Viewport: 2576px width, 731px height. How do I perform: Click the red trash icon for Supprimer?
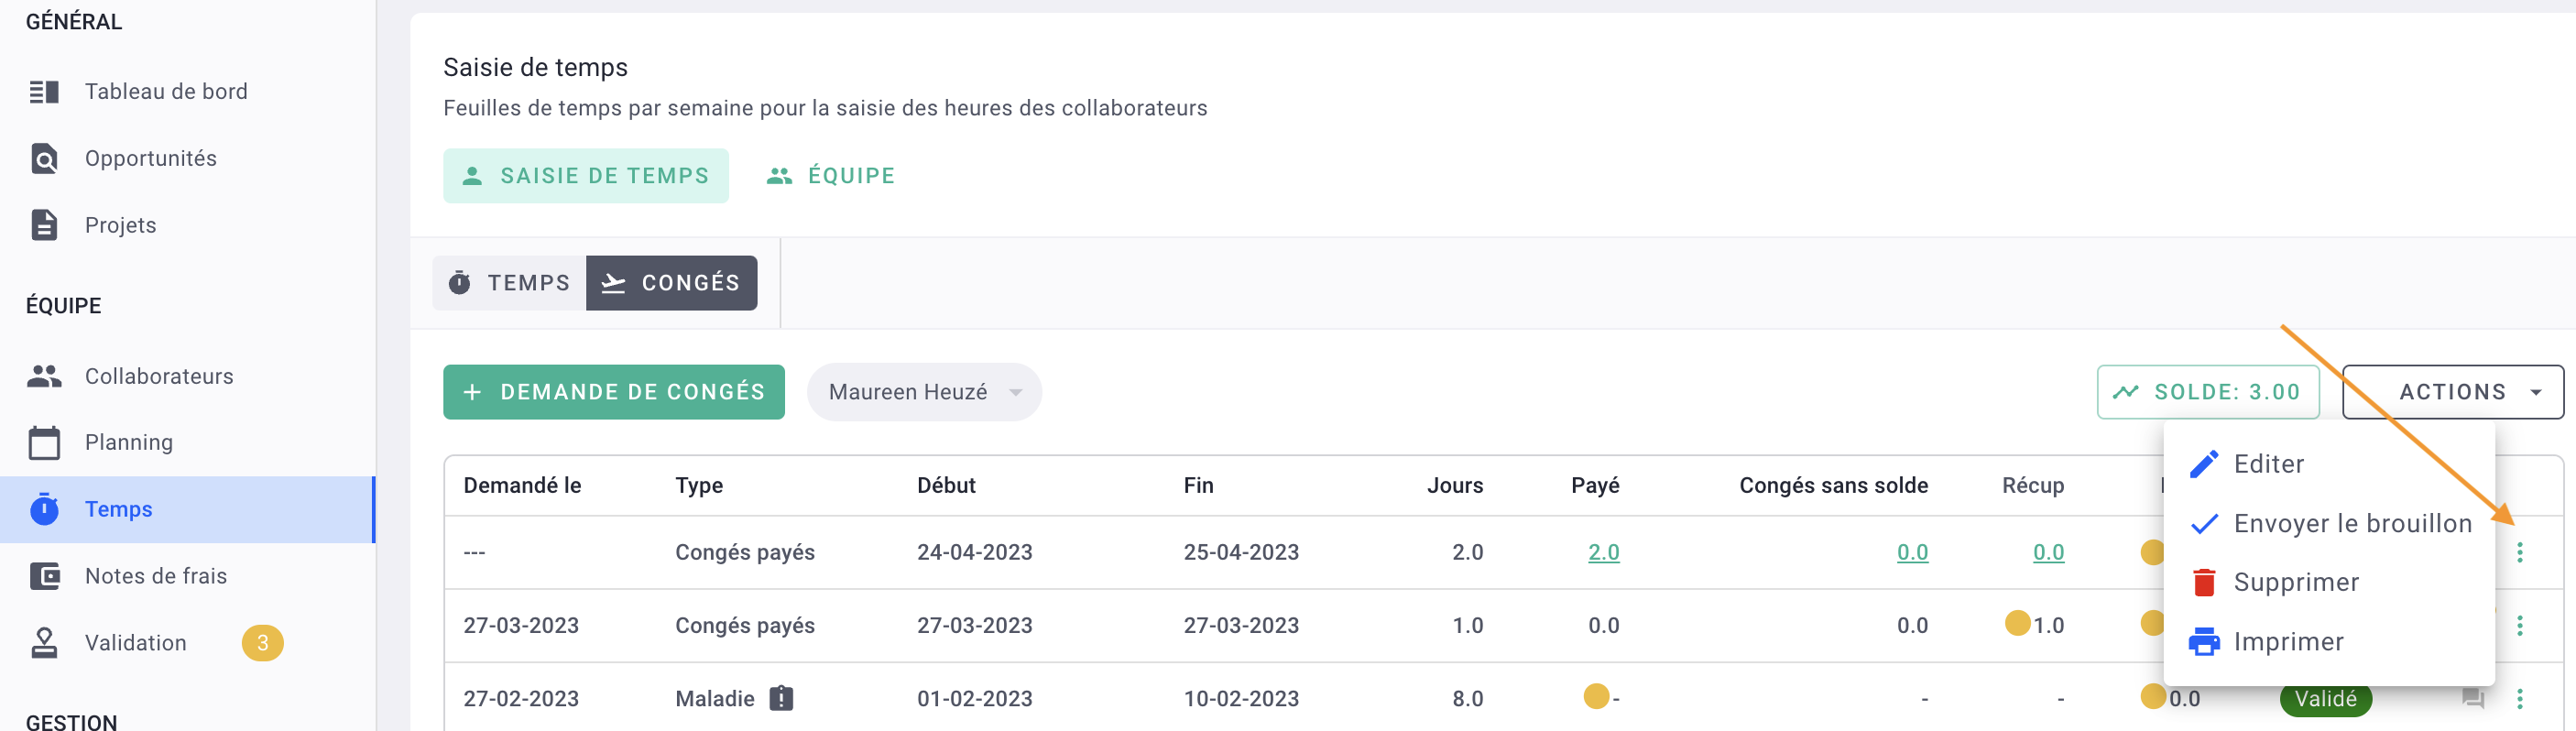click(x=2204, y=582)
